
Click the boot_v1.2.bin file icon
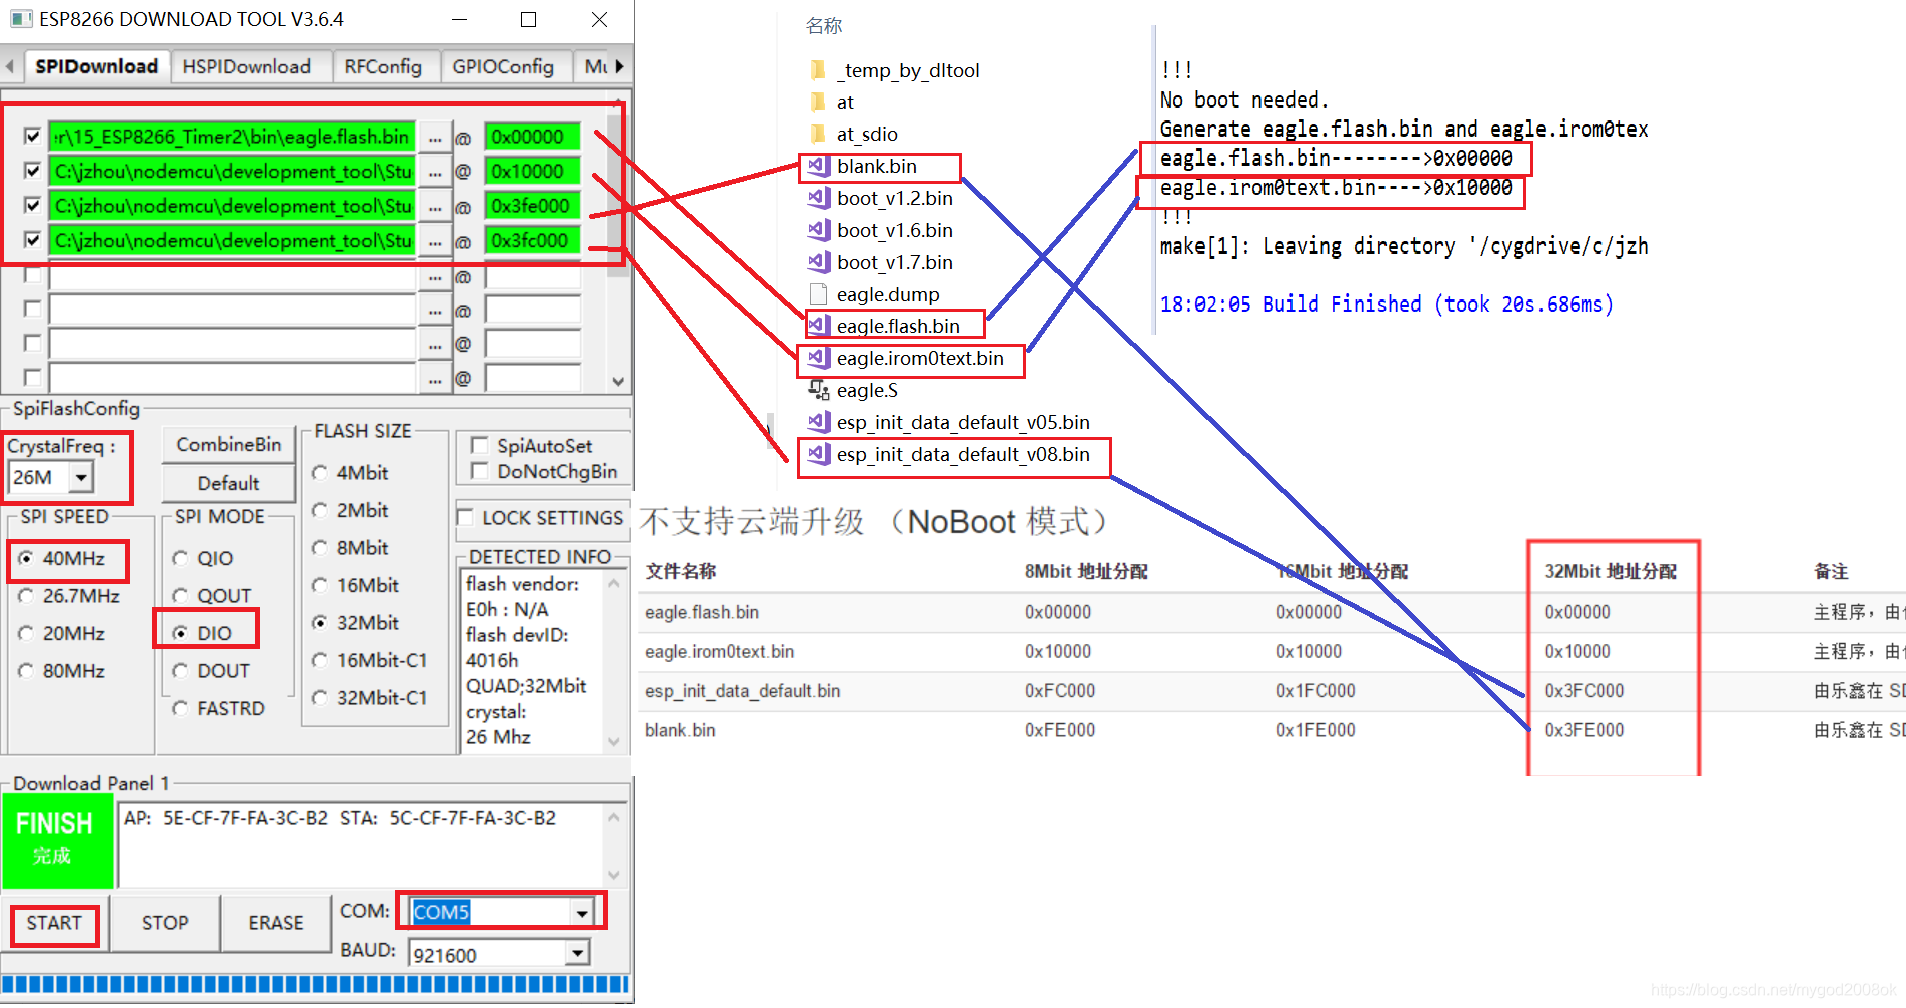point(819,198)
